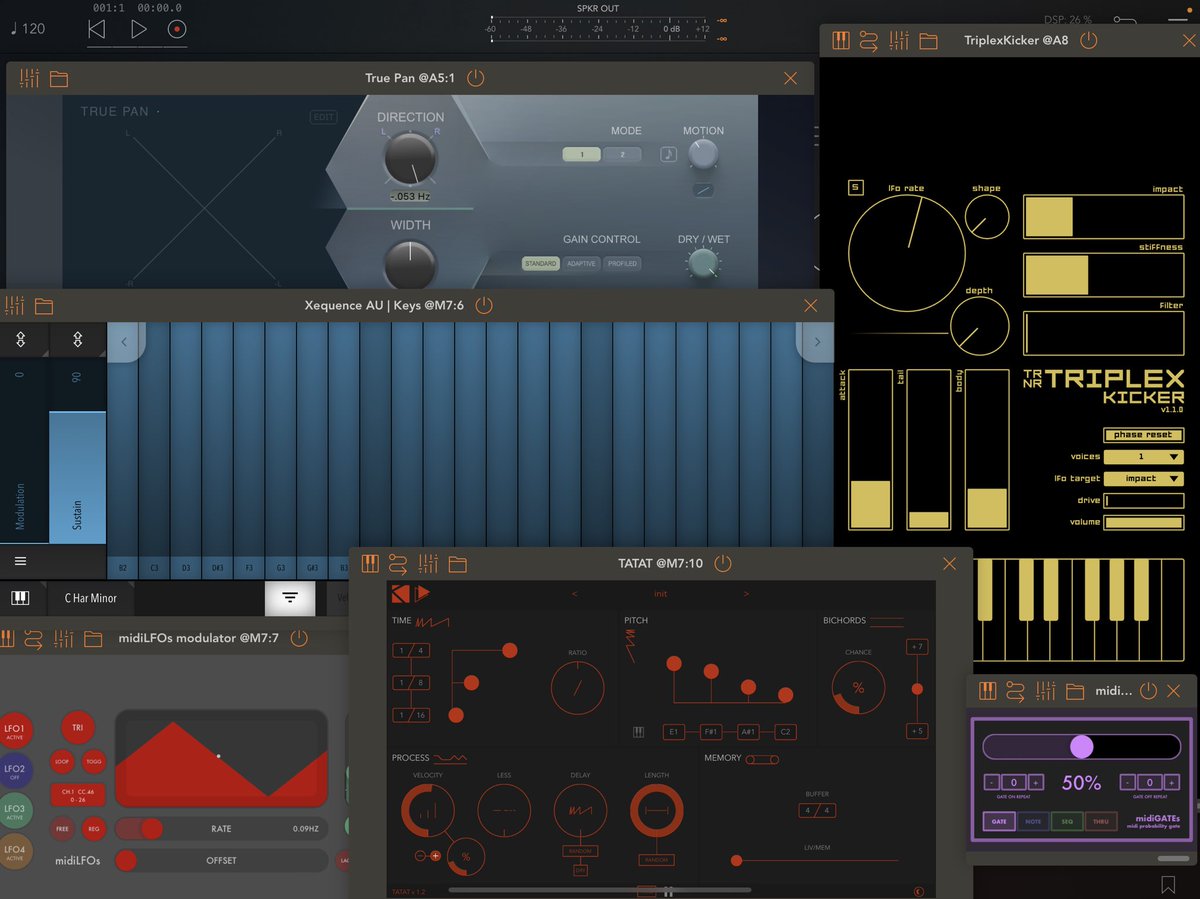
Task: Click the TRI waveform button
Action: [77, 728]
